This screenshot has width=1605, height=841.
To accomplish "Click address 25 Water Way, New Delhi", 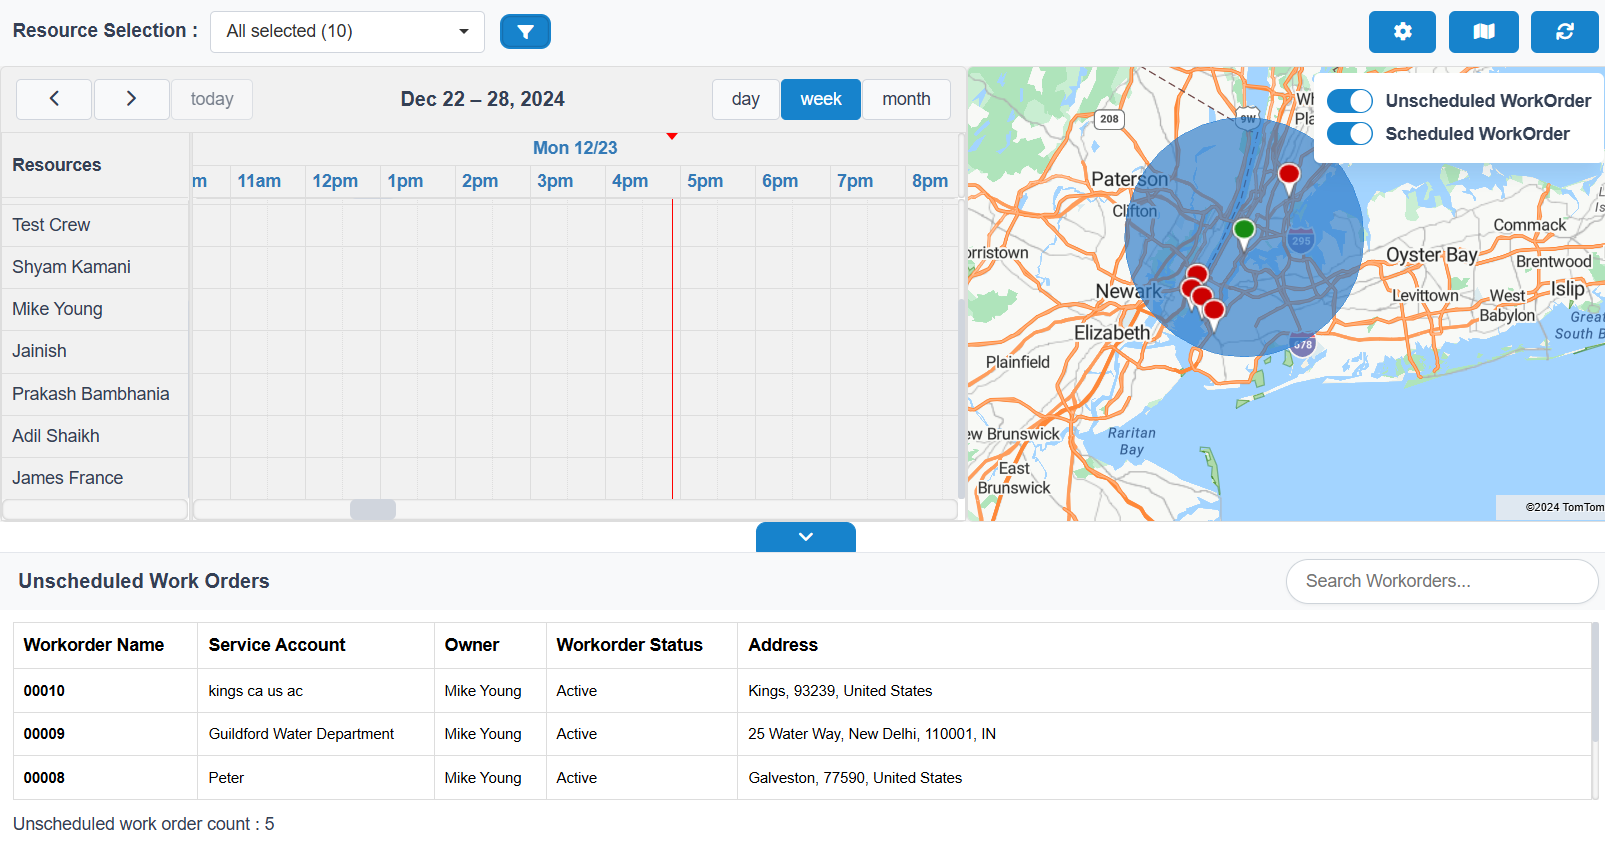I will pos(872,734).
